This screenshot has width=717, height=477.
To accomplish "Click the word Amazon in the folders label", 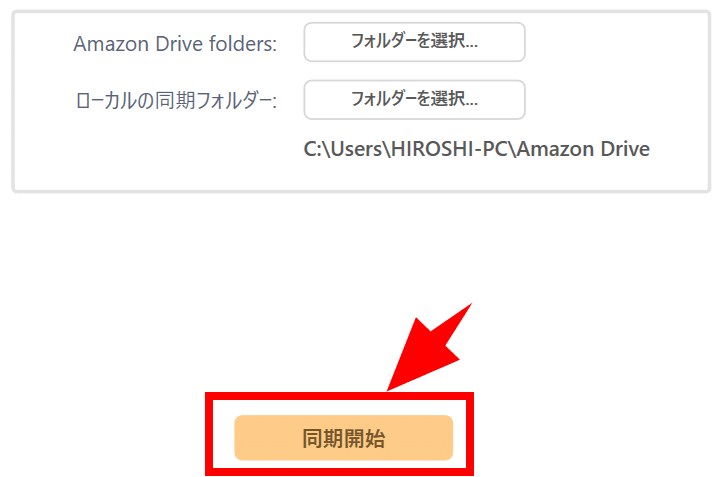I will pos(111,44).
